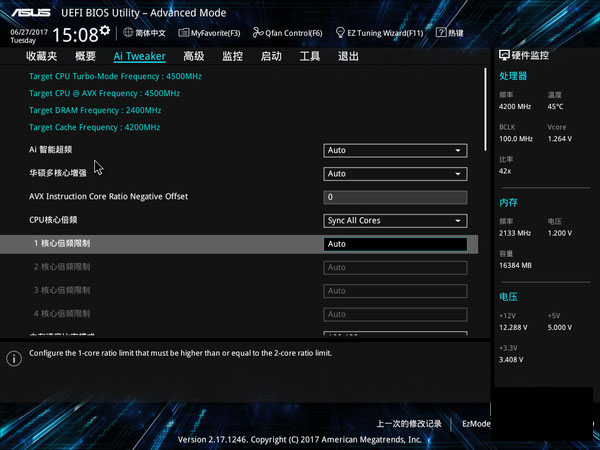Click Target CPU Turbo-Mode Frequency text
This screenshot has width=600, height=450.
pos(115,76)
